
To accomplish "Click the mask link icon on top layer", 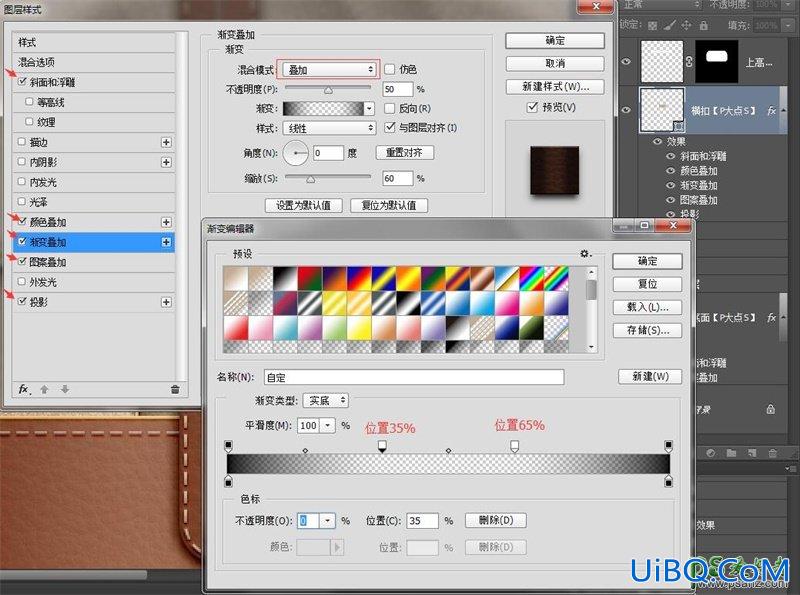I will click(x=689, y=62).
